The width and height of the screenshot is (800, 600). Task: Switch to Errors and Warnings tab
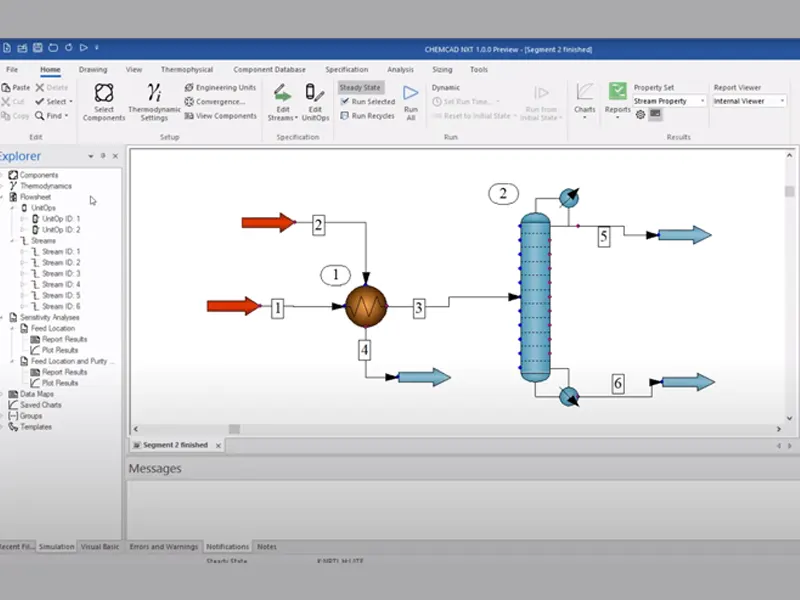164,546
